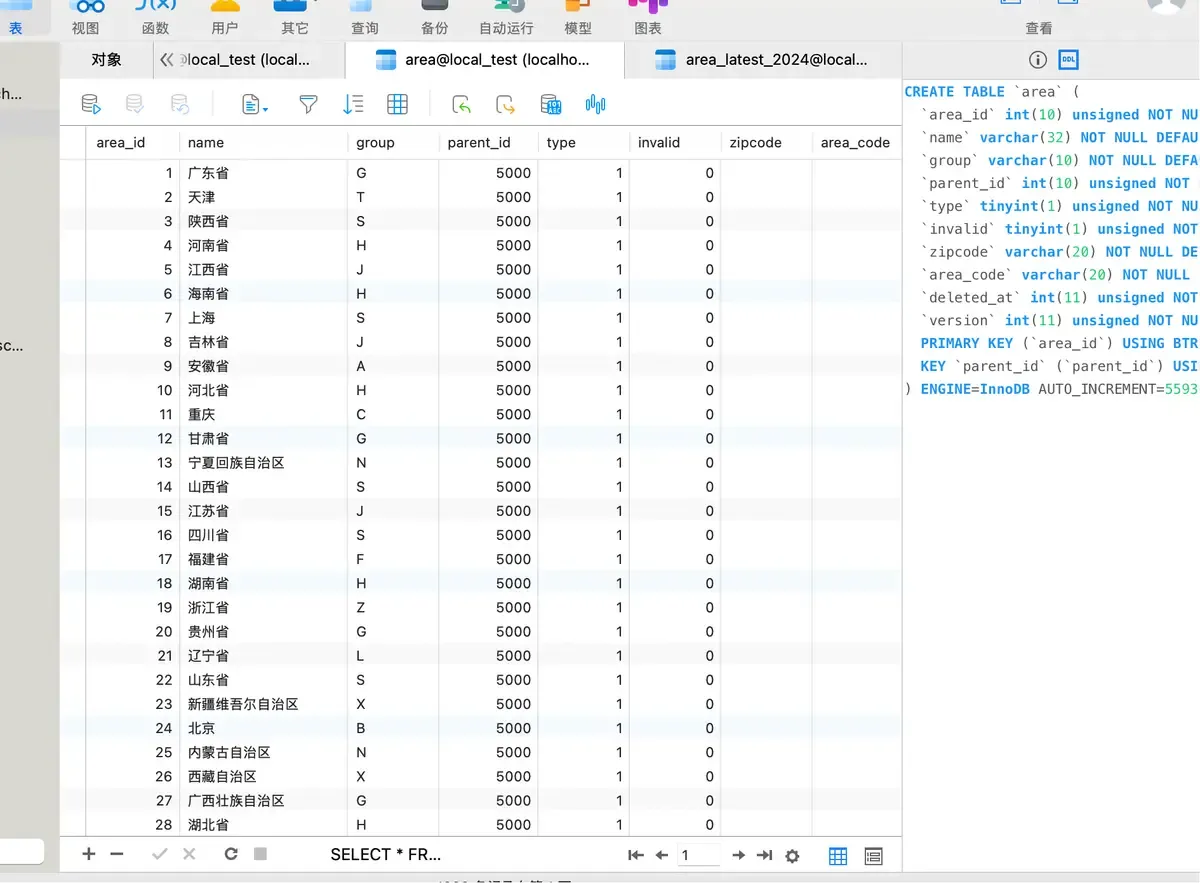Click the area_code column header

point(855,142)
